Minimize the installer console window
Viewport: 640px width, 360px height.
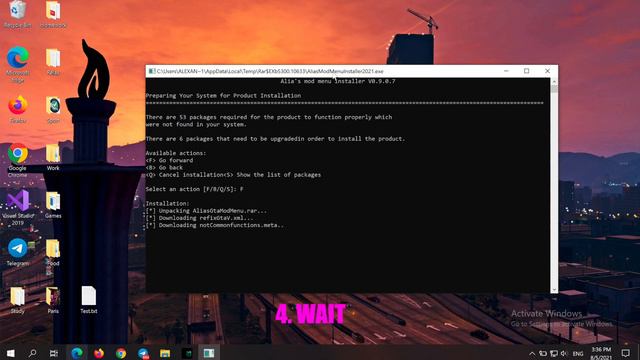pos(506,71)
